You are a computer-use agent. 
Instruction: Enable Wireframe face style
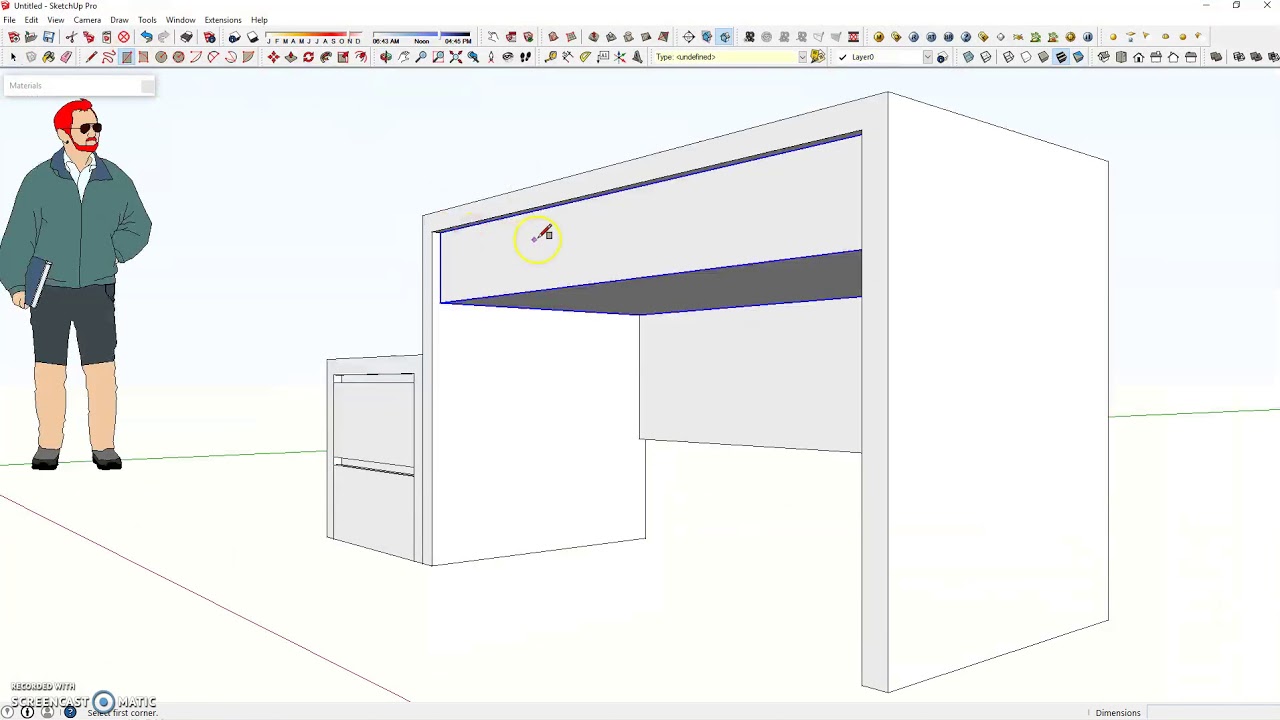click(1008, 57)
